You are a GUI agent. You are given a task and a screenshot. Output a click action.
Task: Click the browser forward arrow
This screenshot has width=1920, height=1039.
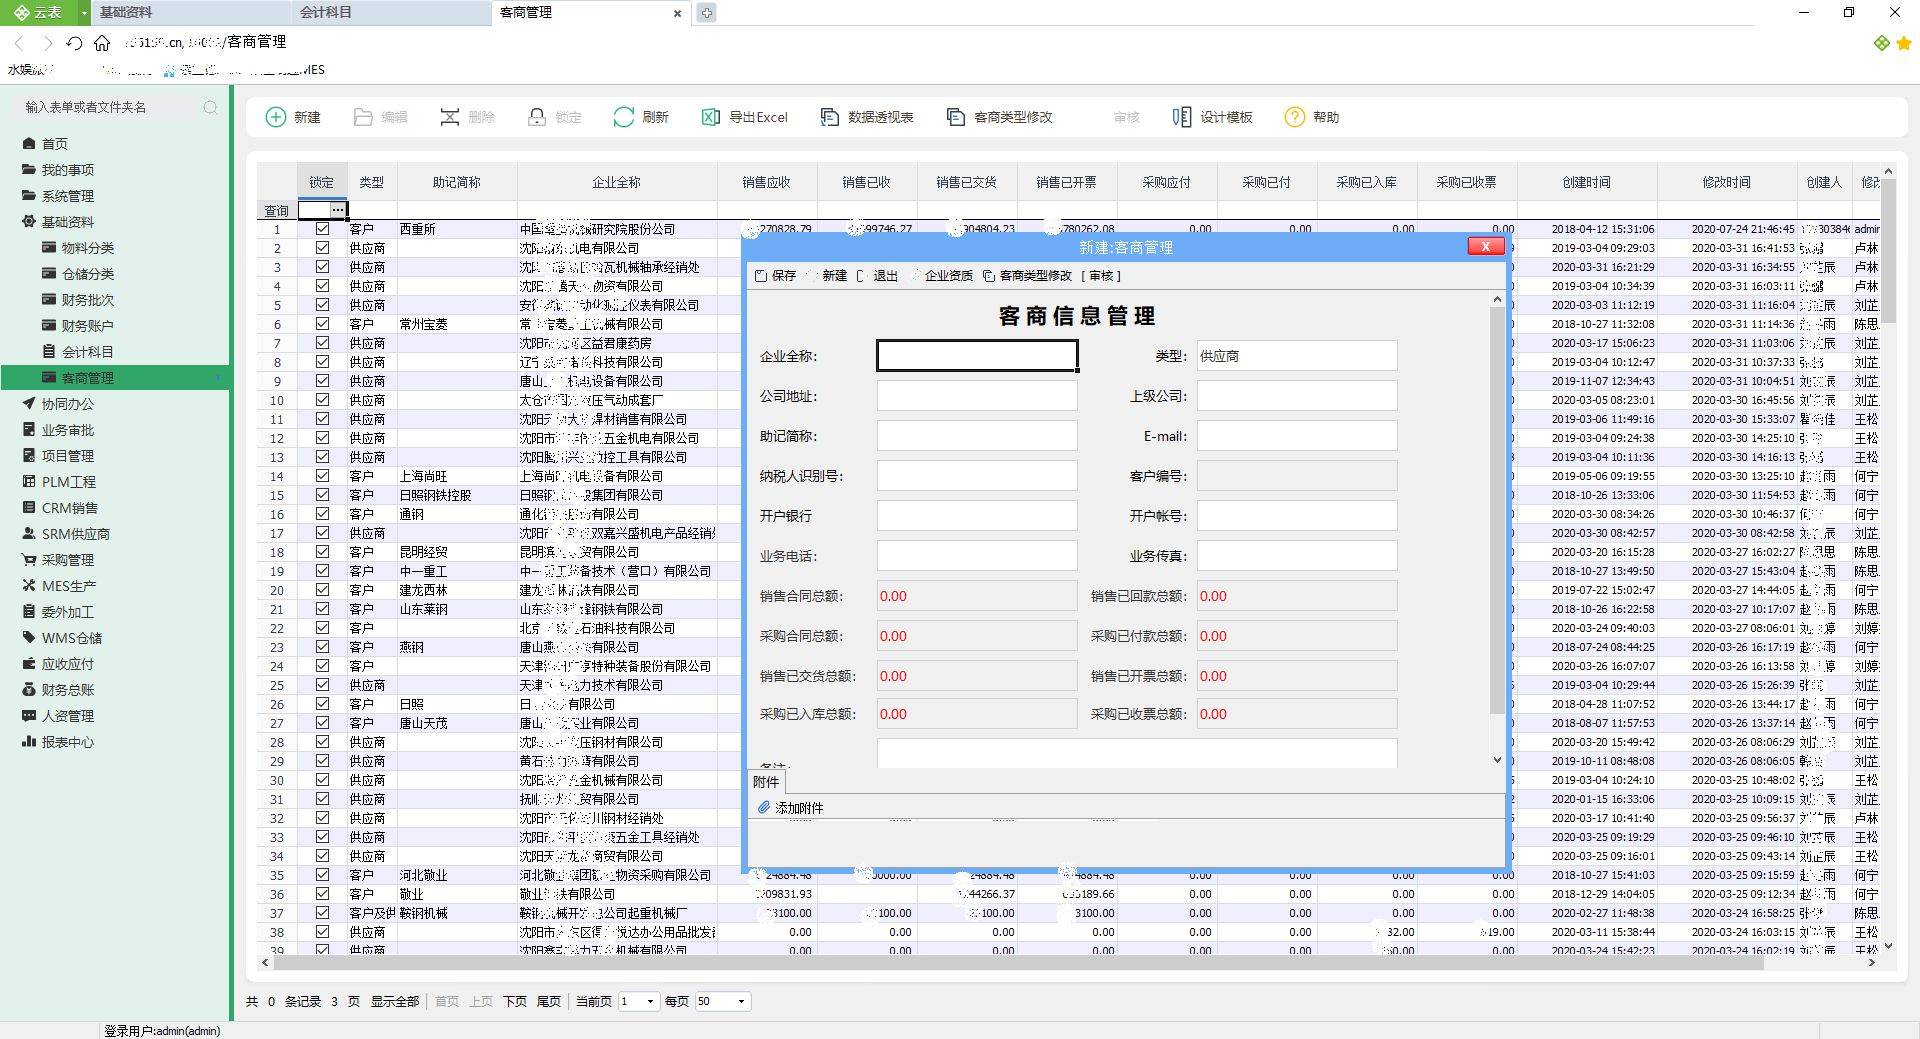point(47,42)
